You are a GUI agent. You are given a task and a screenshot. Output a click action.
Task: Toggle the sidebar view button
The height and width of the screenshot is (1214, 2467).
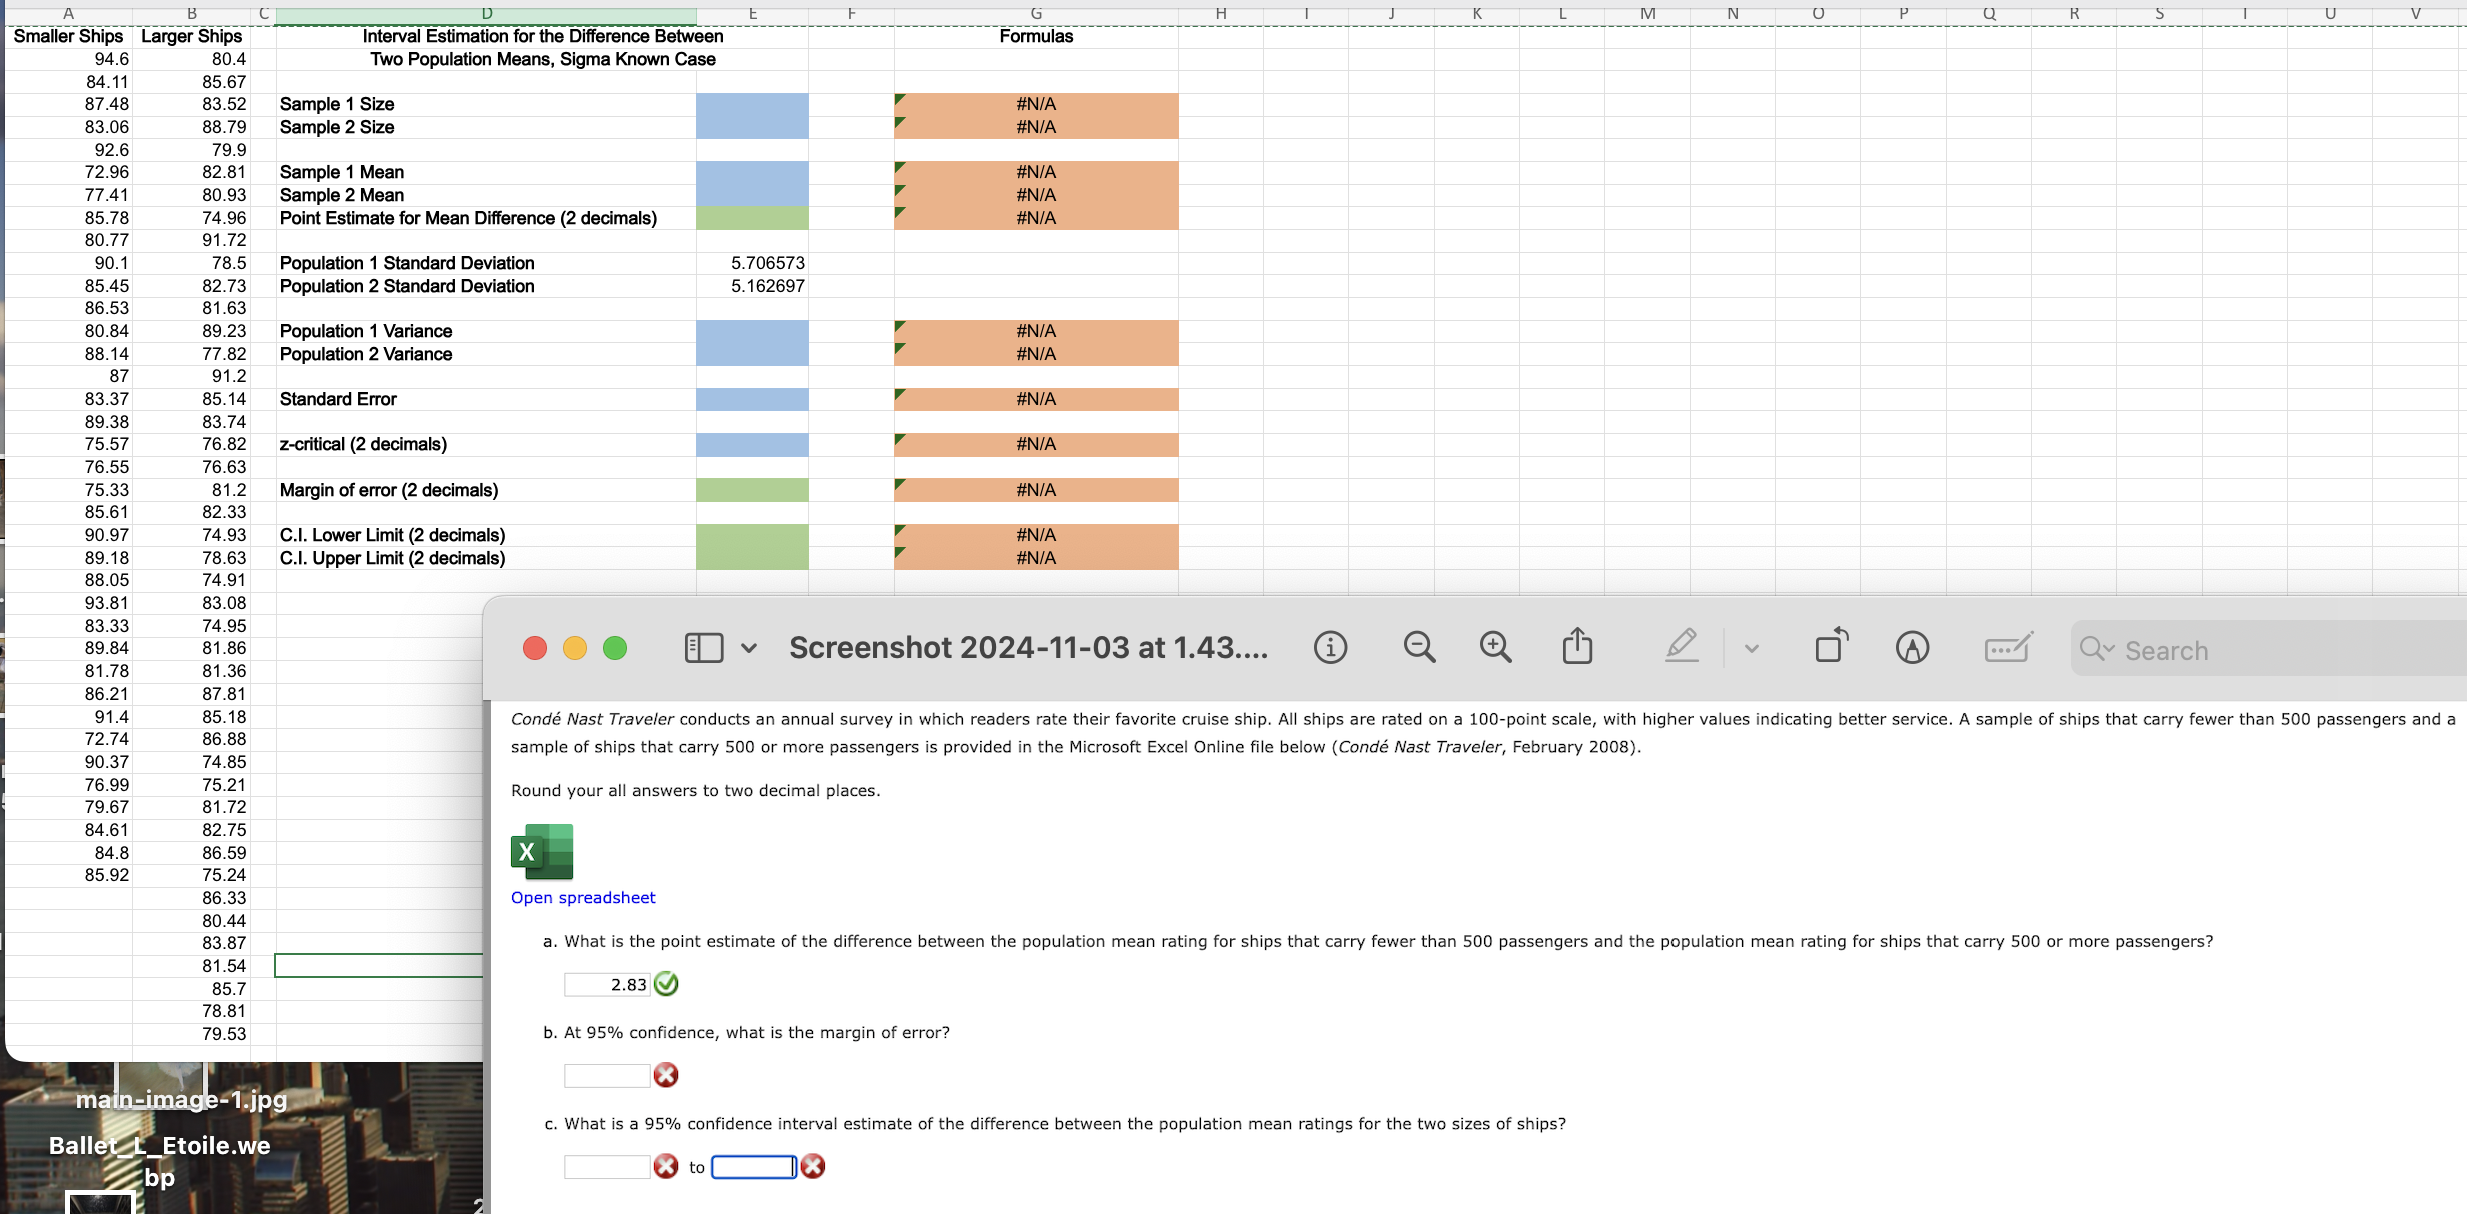click(x=703, y=648)
